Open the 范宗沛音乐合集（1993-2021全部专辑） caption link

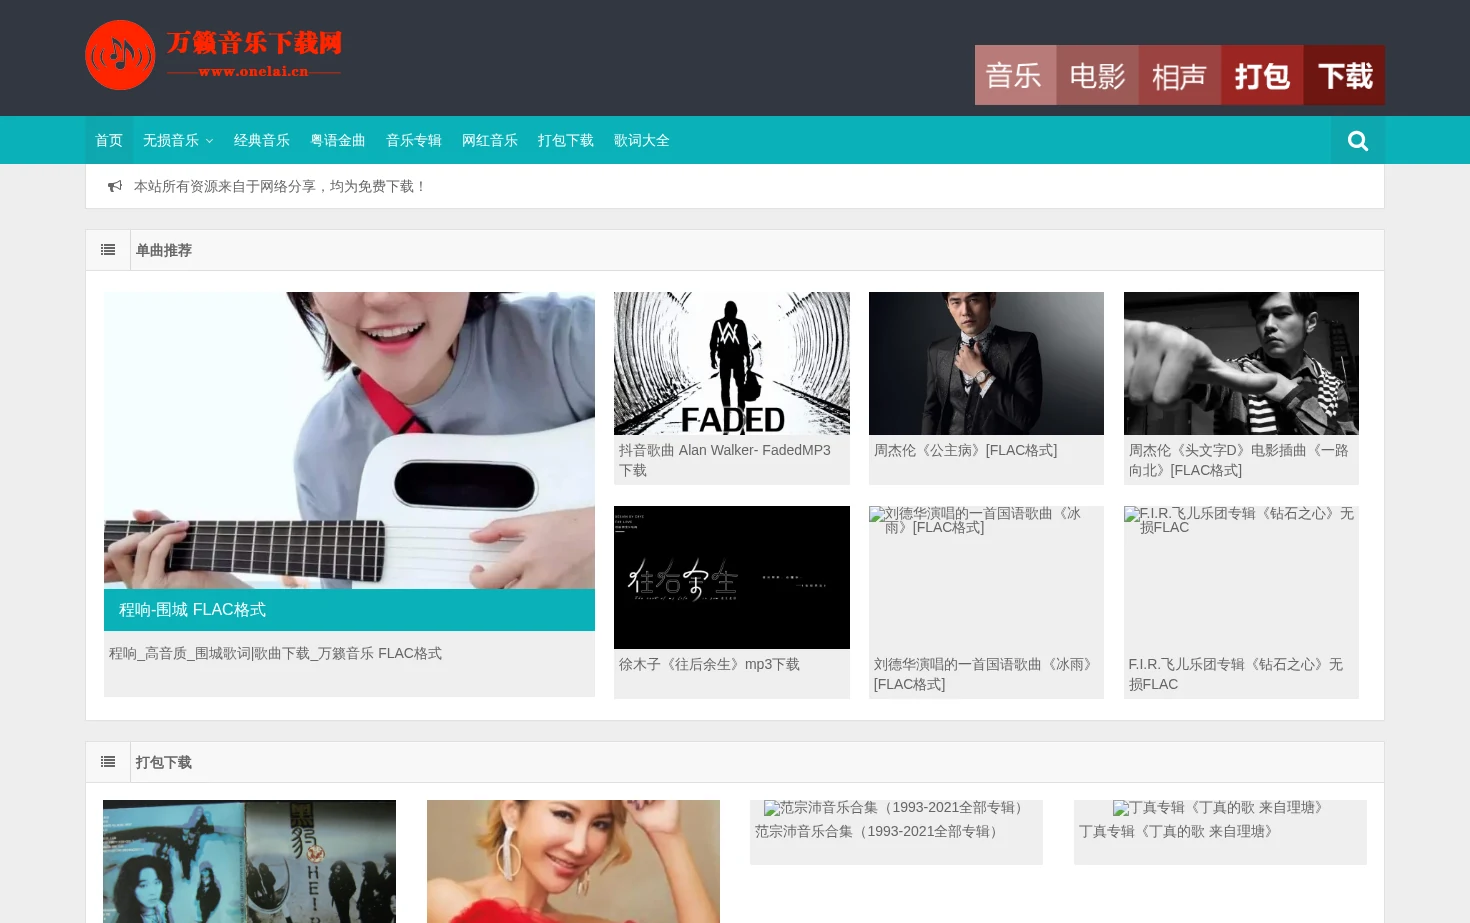(x=879, y=831)
